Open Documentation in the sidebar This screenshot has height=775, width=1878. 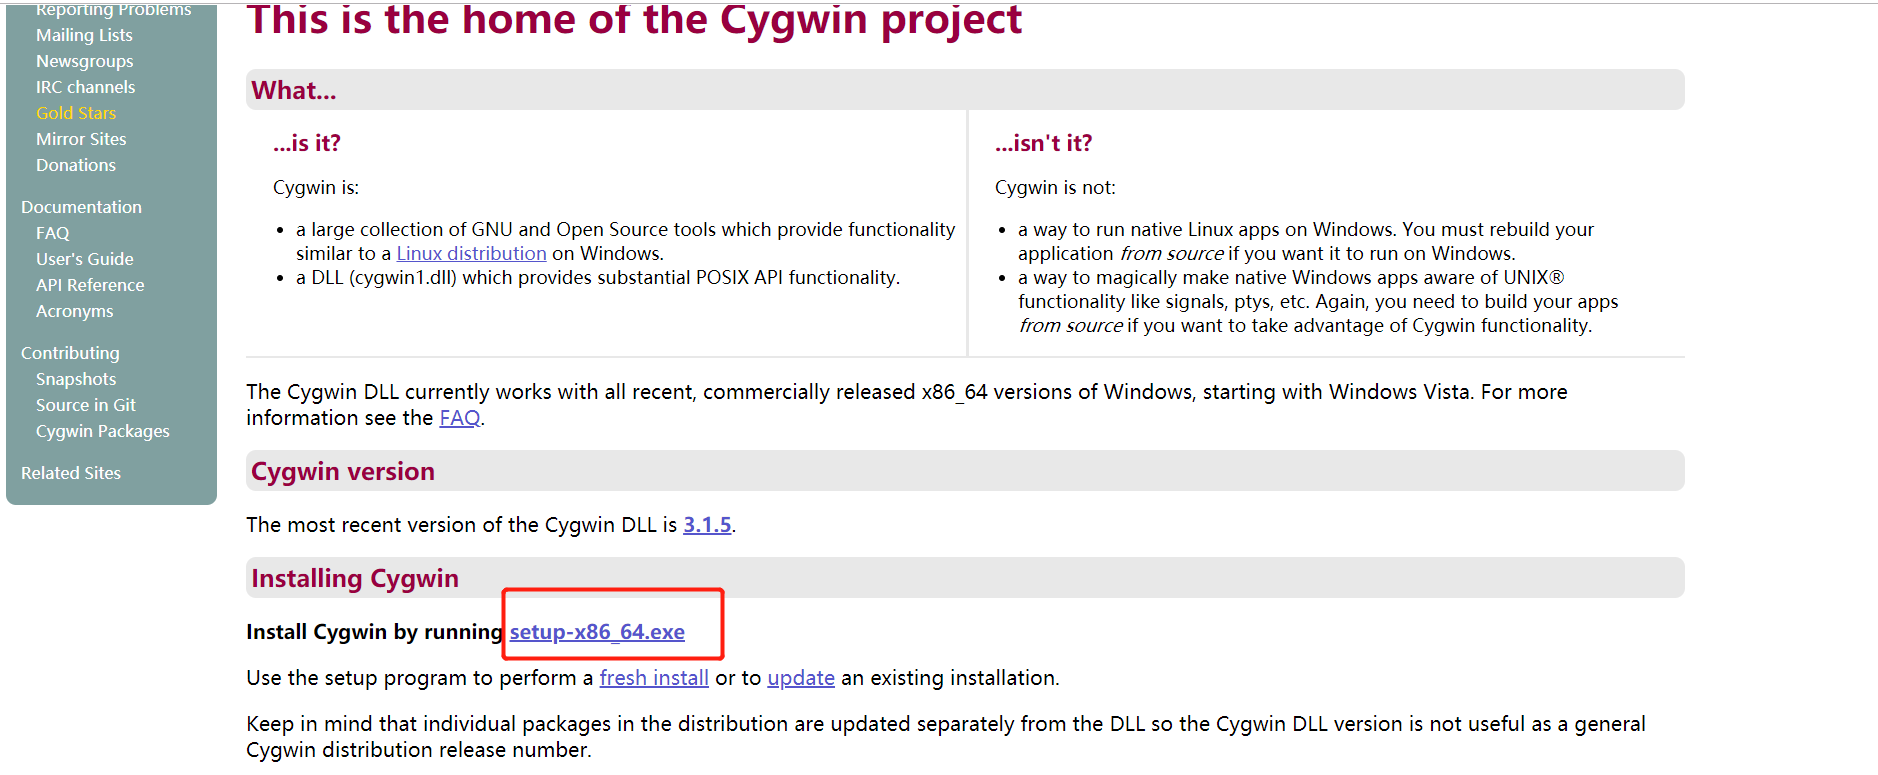[81, 206]
